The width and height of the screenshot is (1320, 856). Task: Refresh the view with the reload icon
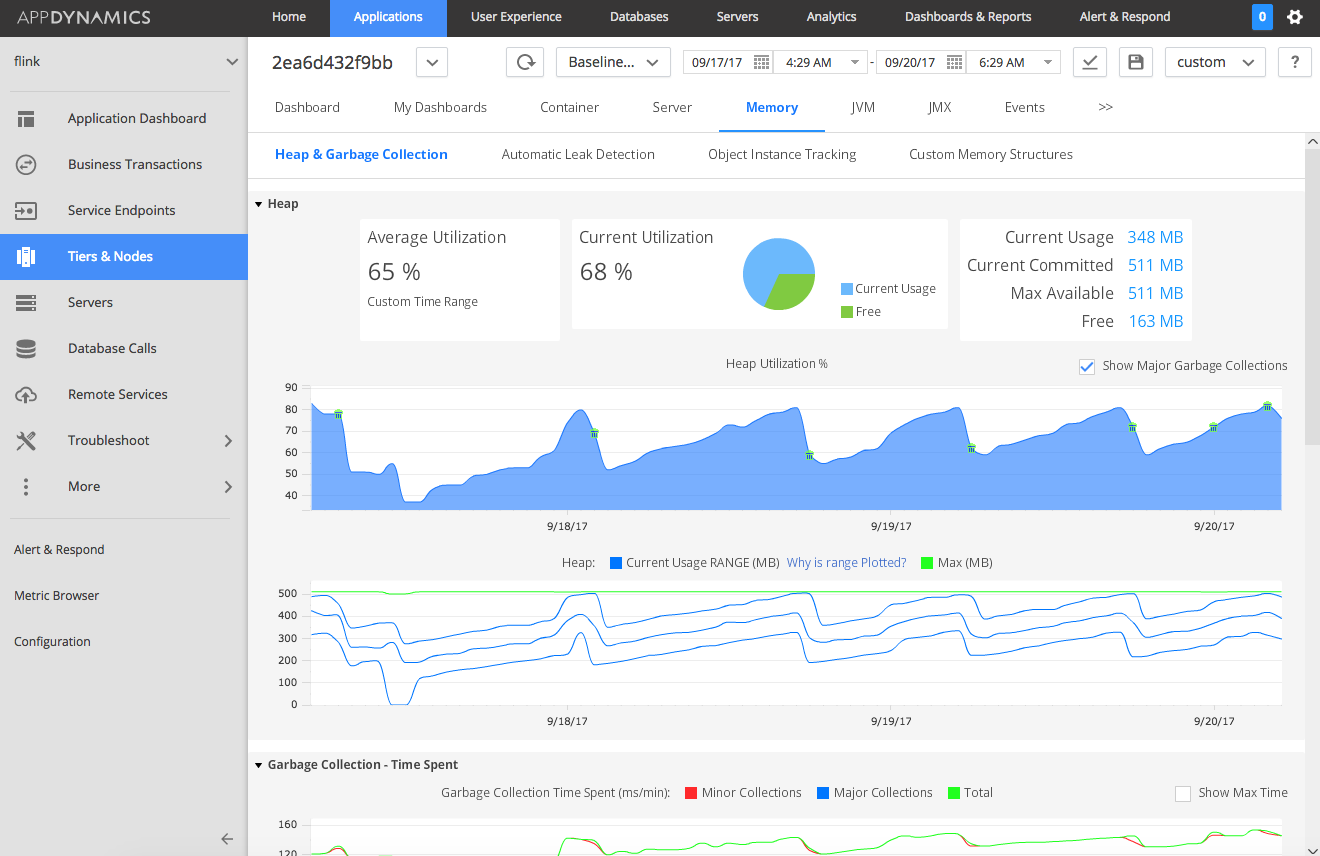tap(525, 62)
